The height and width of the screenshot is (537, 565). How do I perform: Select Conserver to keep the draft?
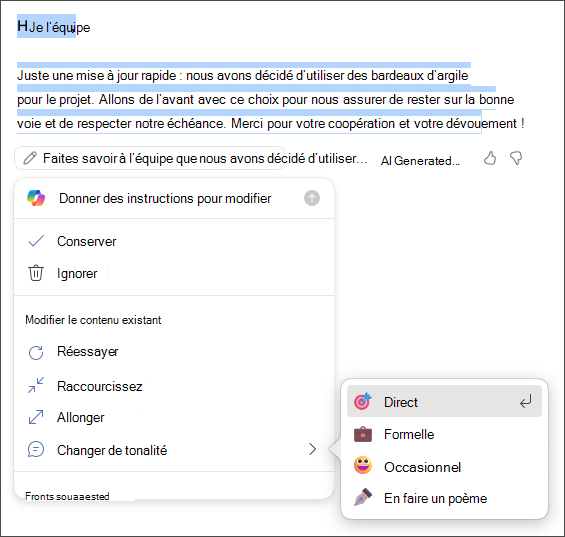174,241
